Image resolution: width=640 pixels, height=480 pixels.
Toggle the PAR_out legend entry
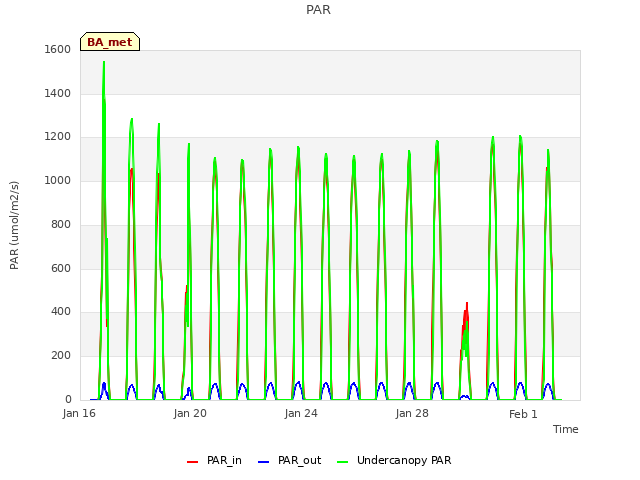289,460
